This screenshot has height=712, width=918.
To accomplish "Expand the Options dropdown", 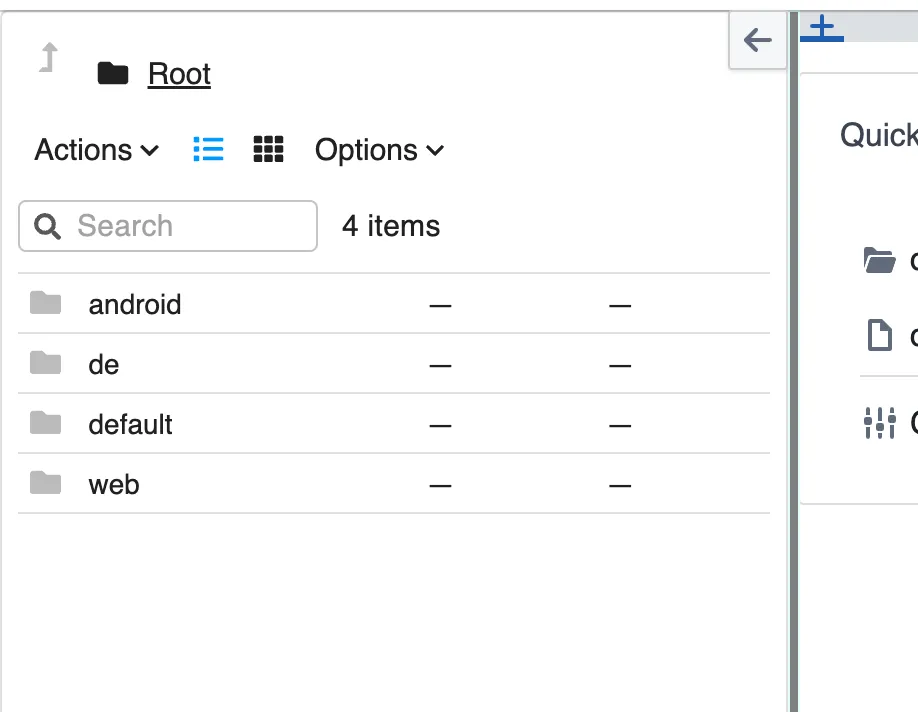I will tap(379, 150).
